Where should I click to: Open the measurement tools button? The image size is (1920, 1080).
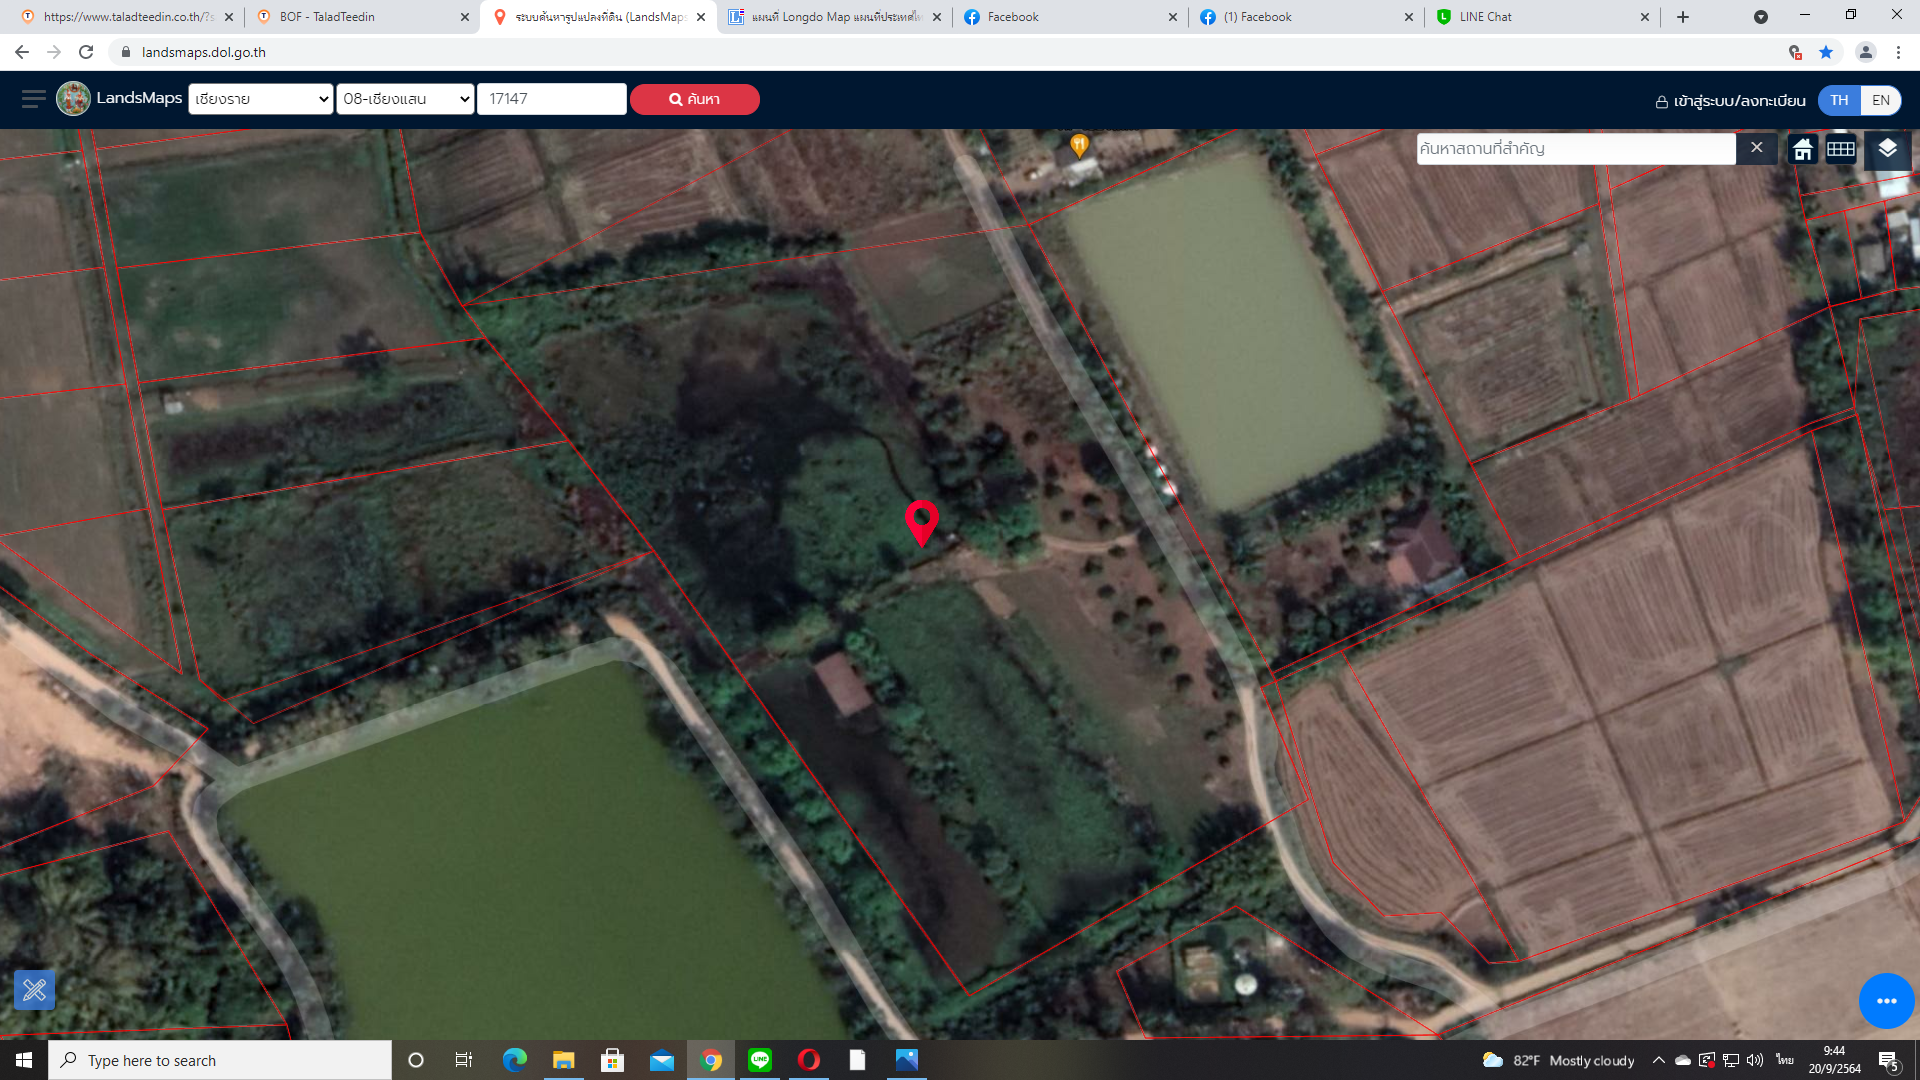tap(34, 990)
